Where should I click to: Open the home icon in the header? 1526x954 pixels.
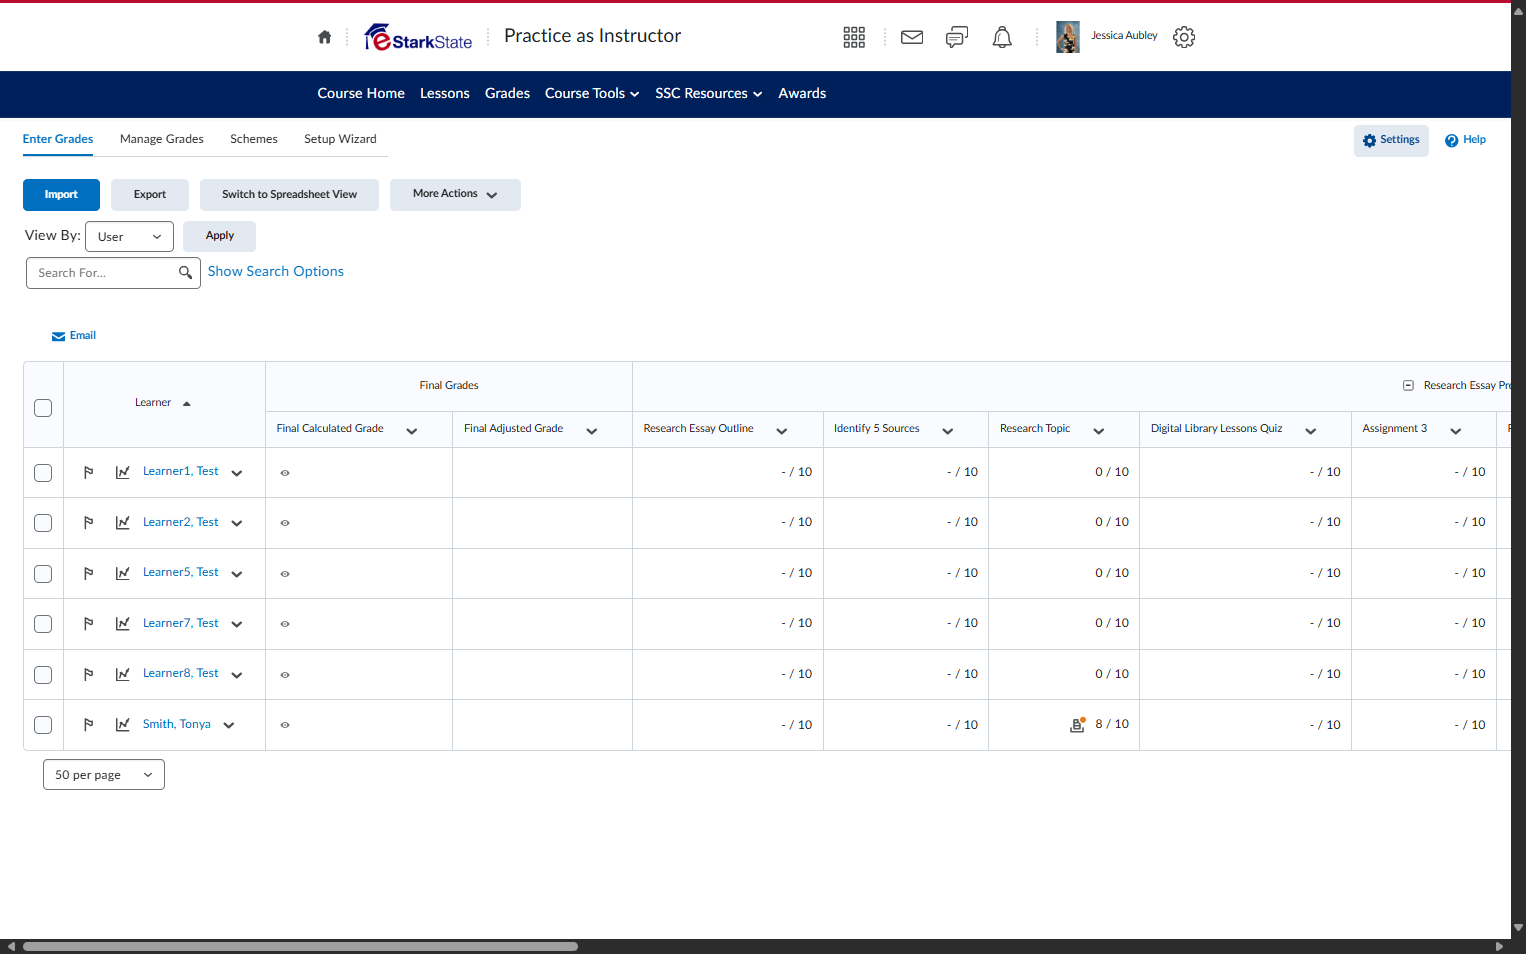click(x=324, y=37)
